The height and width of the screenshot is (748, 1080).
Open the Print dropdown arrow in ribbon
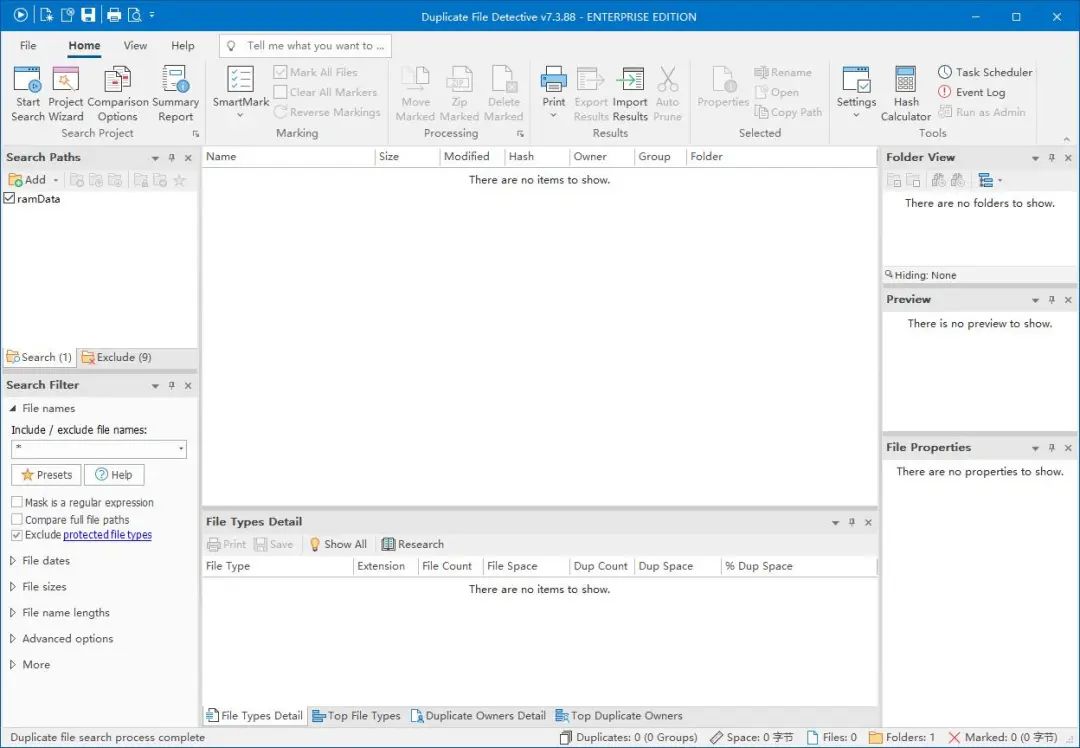click(x=554, y=115)
